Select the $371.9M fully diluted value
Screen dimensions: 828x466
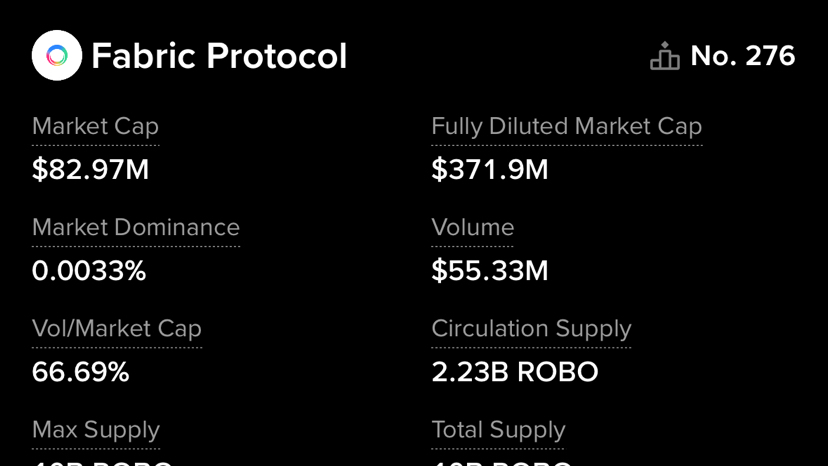[489, 170]
